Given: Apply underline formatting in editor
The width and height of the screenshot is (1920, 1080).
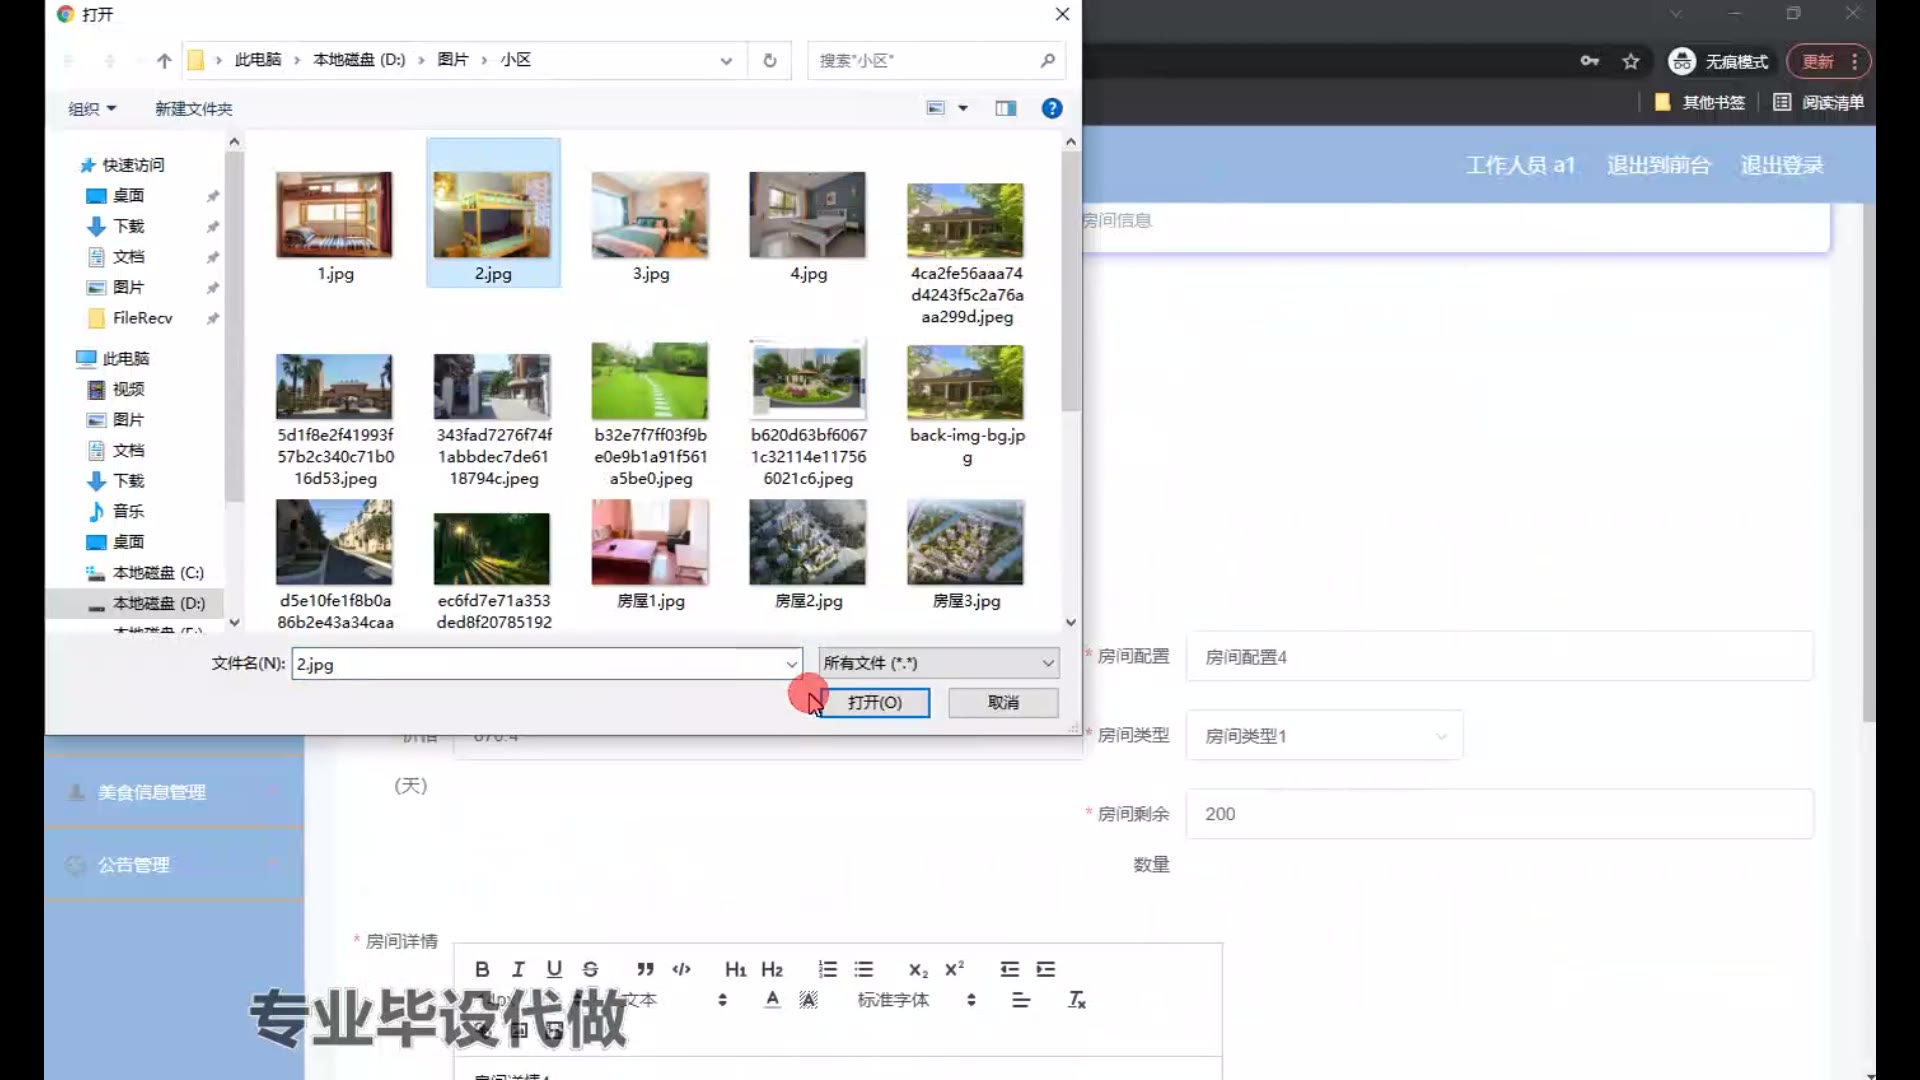Looking at the screenshot, I should [554, 969].
